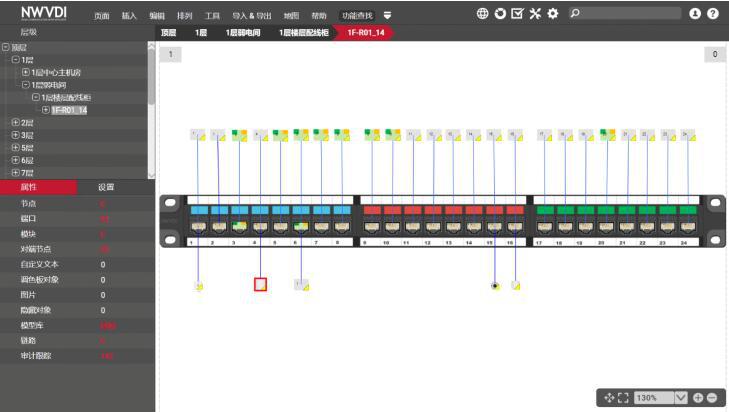Open settings with the gear icon
Viewport: 729px width, 412px height.
click(552, 14)
